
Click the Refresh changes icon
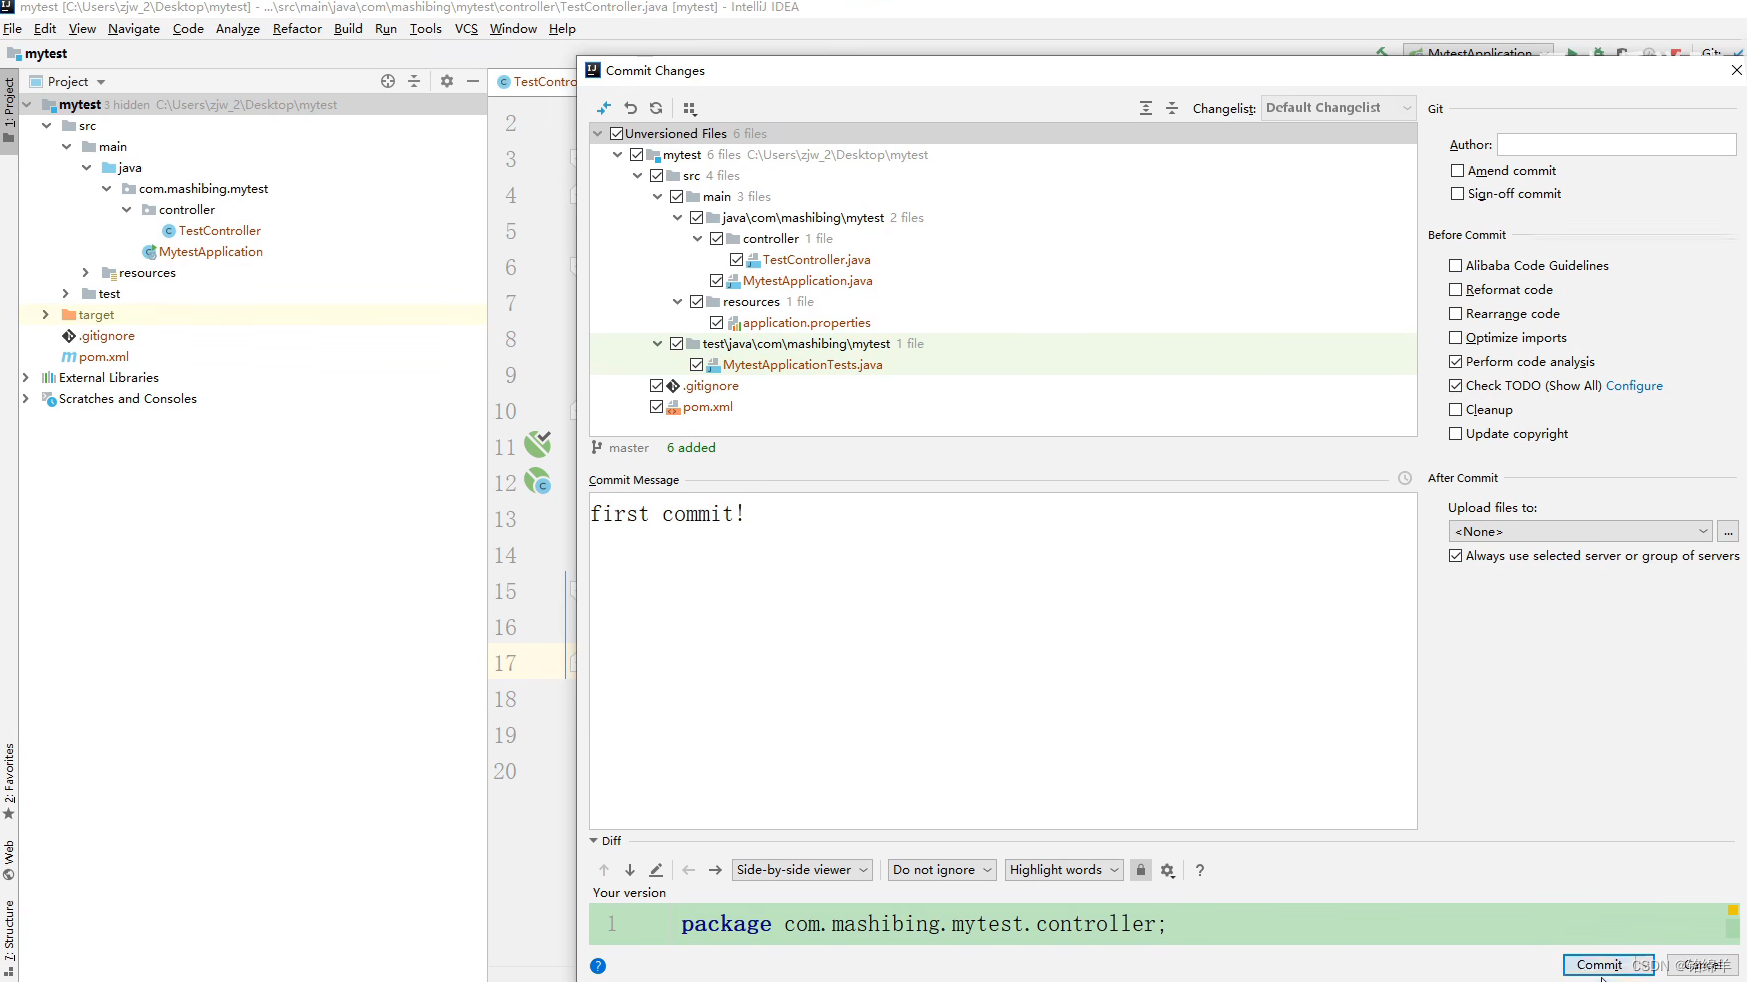[656, 108]
